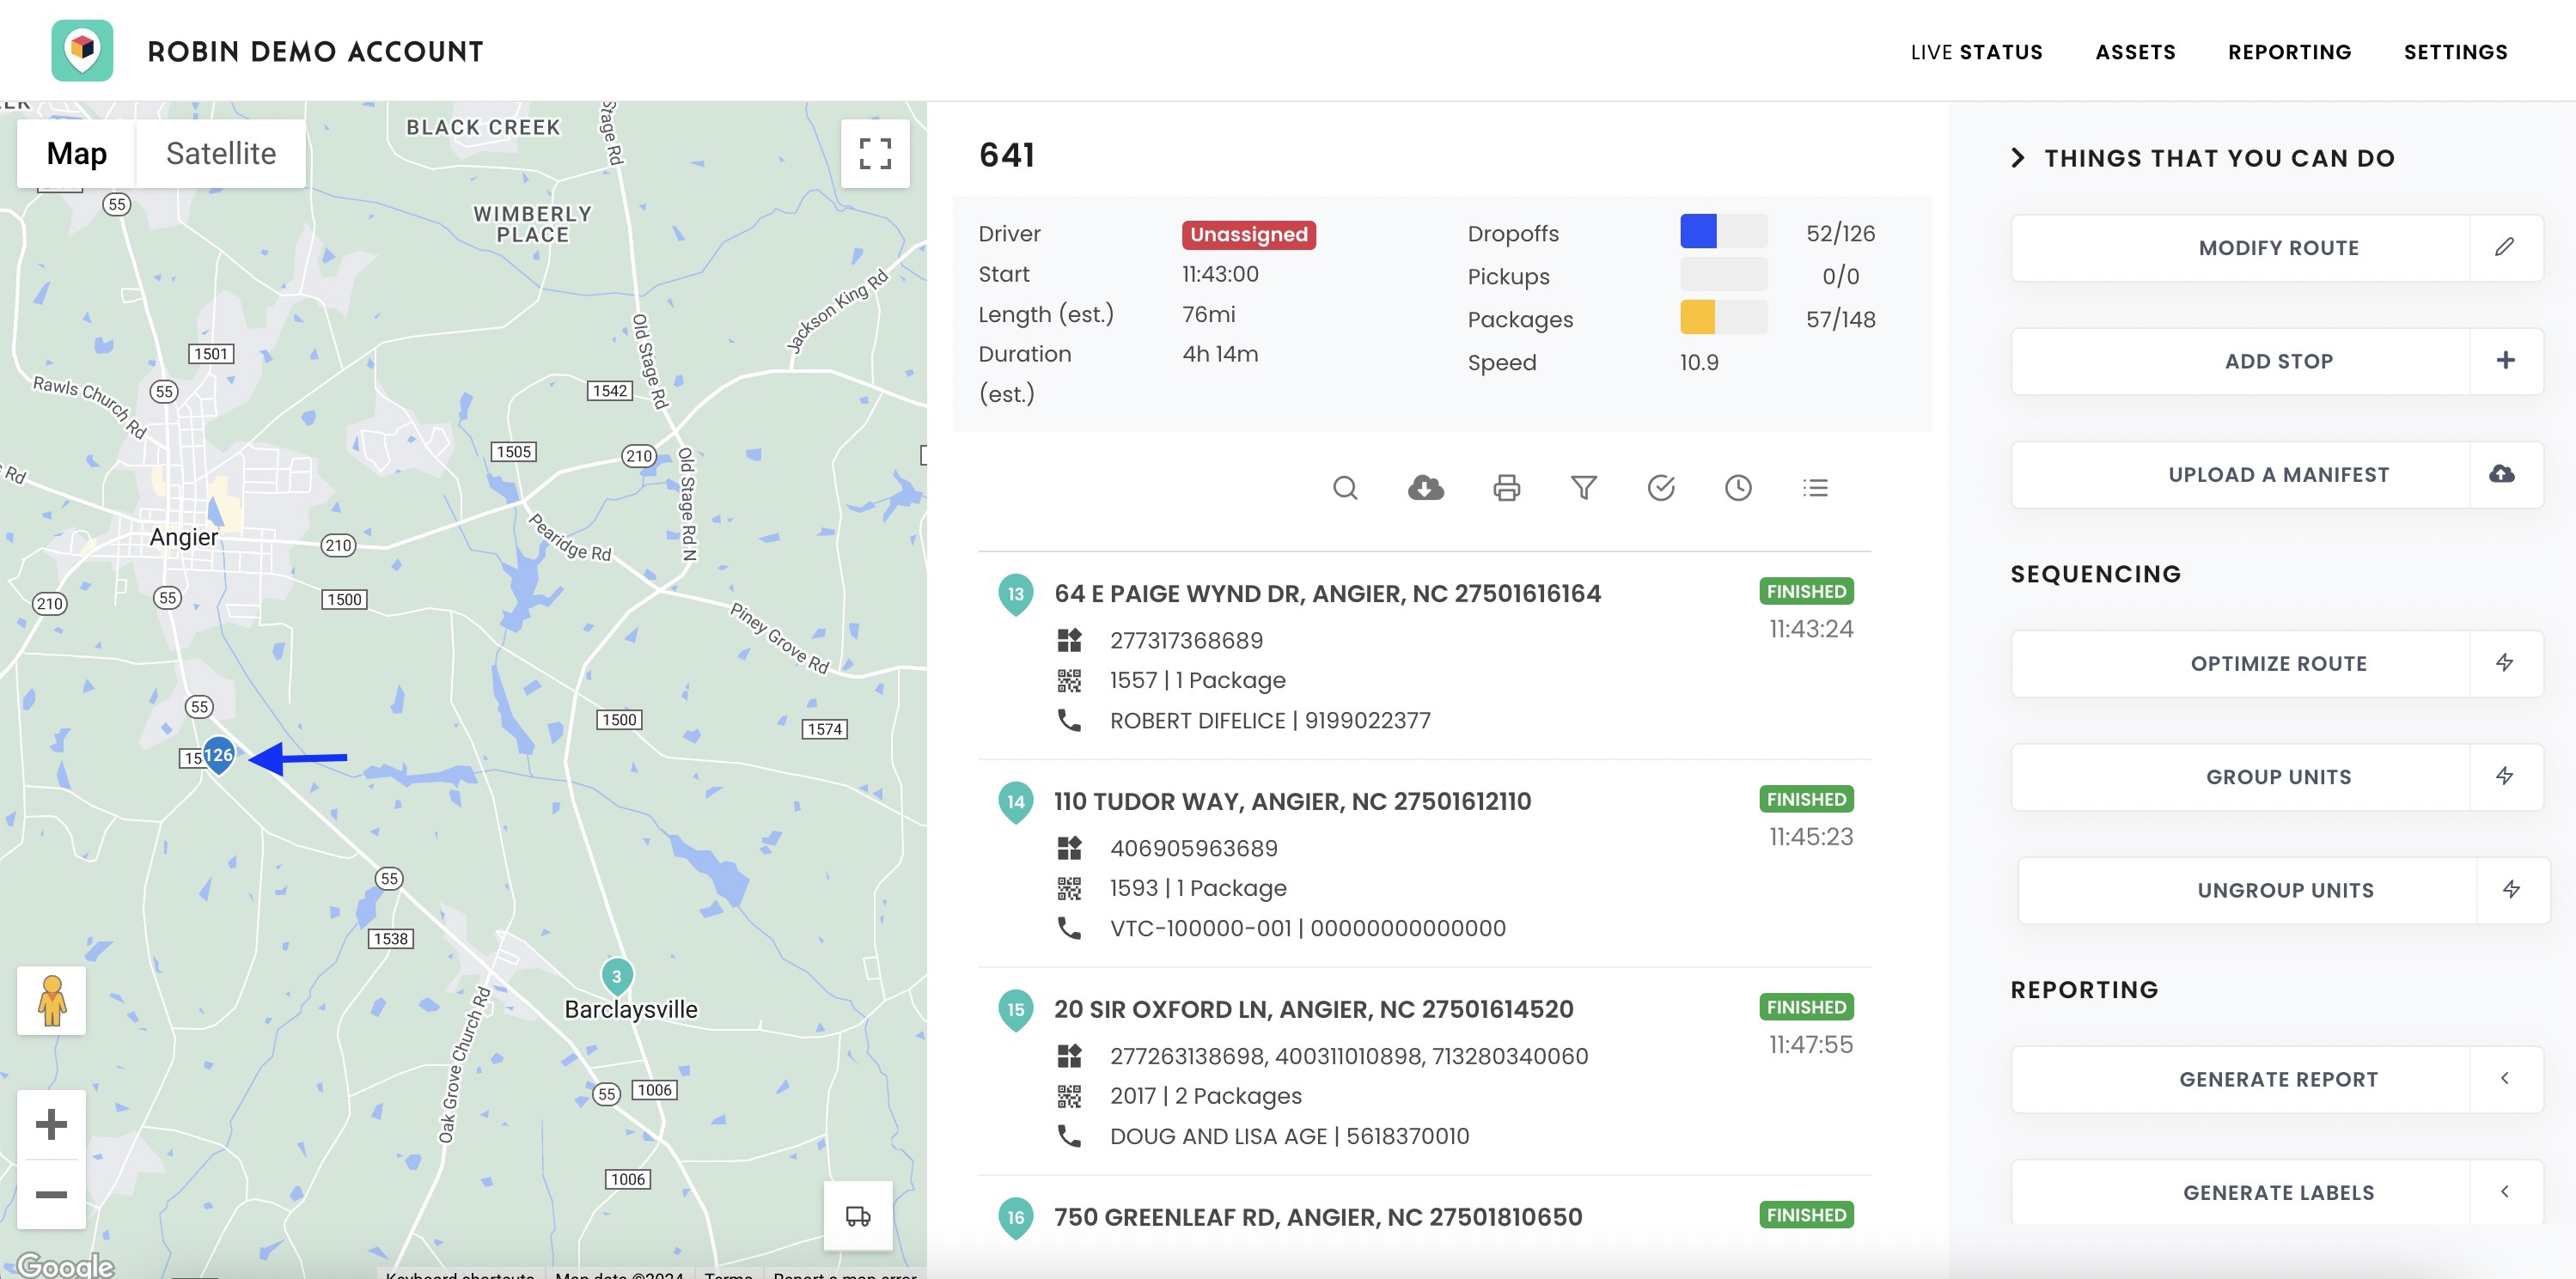Viewport: 2576px width, 1279px height.
Task: Click the clock time icon
Action: (x=1738, y=488)
